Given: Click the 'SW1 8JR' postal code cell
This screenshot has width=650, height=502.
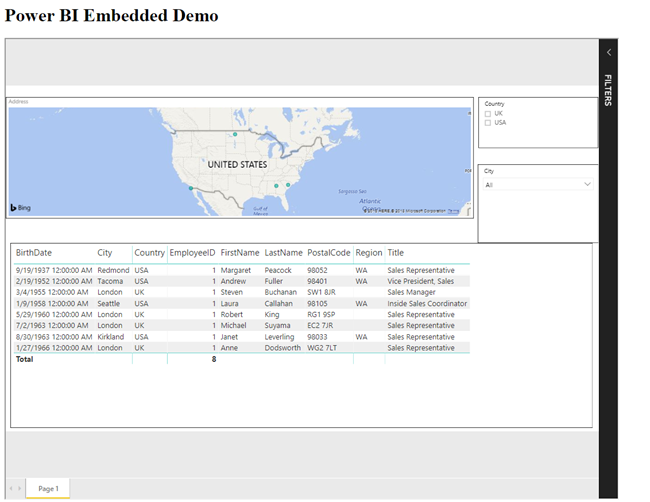Looking at the screenshot, I should [321, 292].
